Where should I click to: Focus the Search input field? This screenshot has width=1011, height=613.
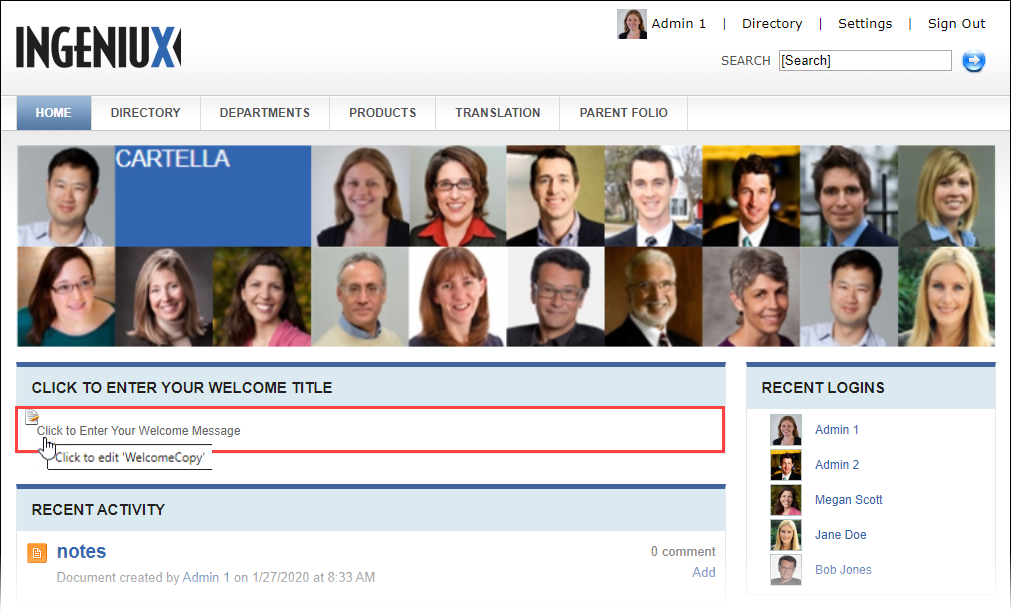point(865,61)
